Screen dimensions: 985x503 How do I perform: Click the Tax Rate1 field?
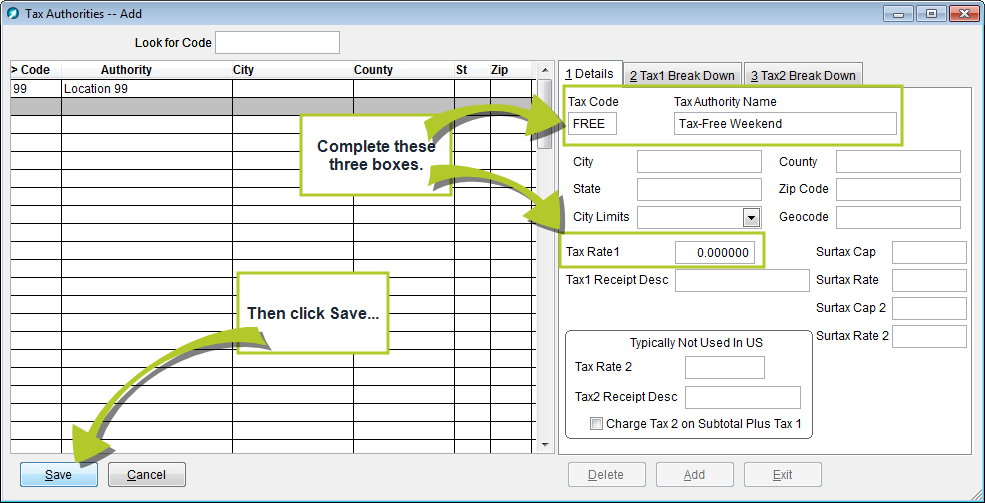tap(714, 253)
